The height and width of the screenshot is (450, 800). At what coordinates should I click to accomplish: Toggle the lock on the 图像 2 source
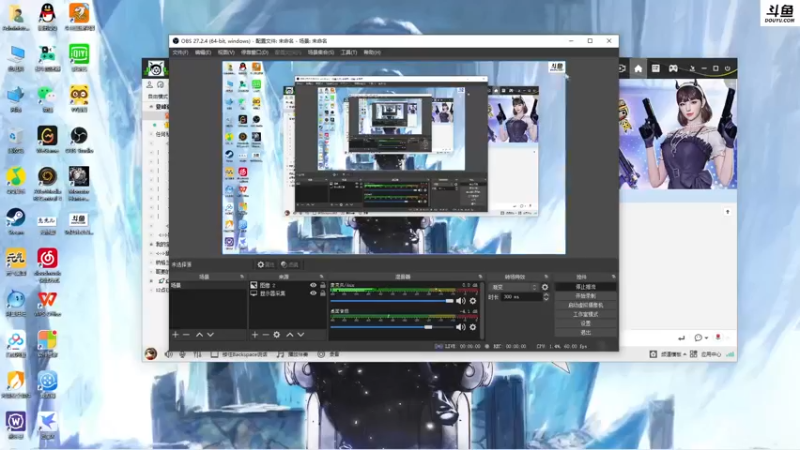point(322,286)
